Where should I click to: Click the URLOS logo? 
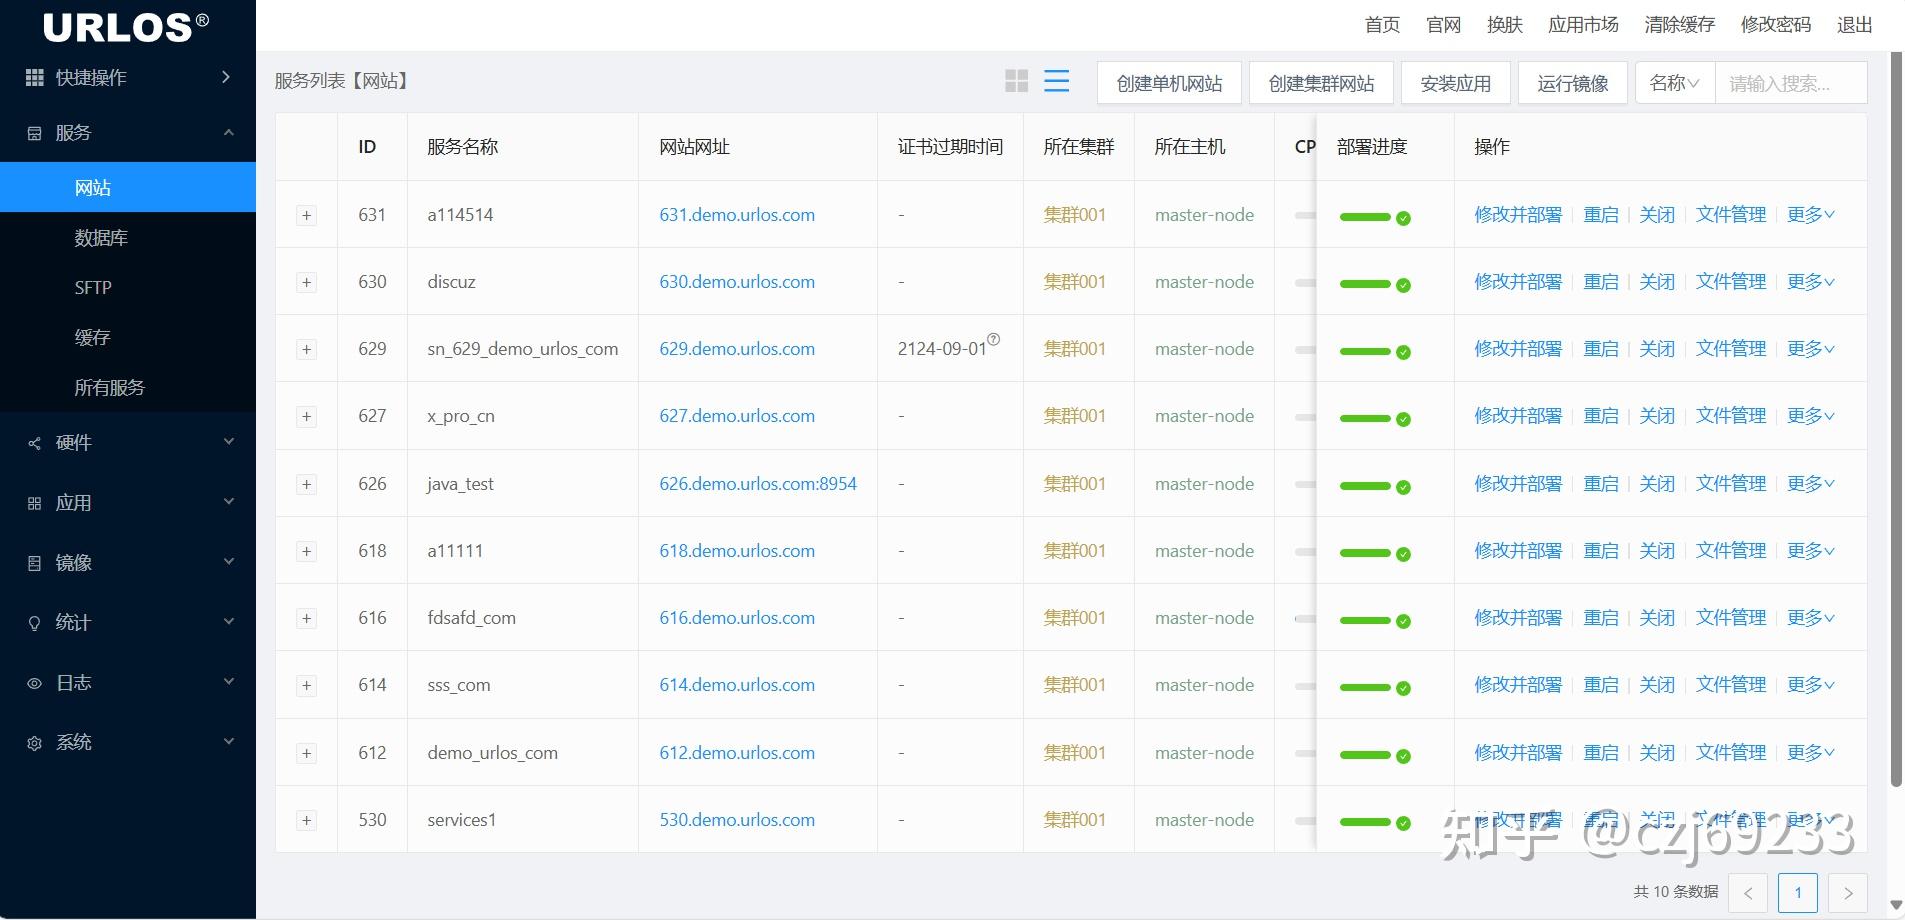pos(126,27)
